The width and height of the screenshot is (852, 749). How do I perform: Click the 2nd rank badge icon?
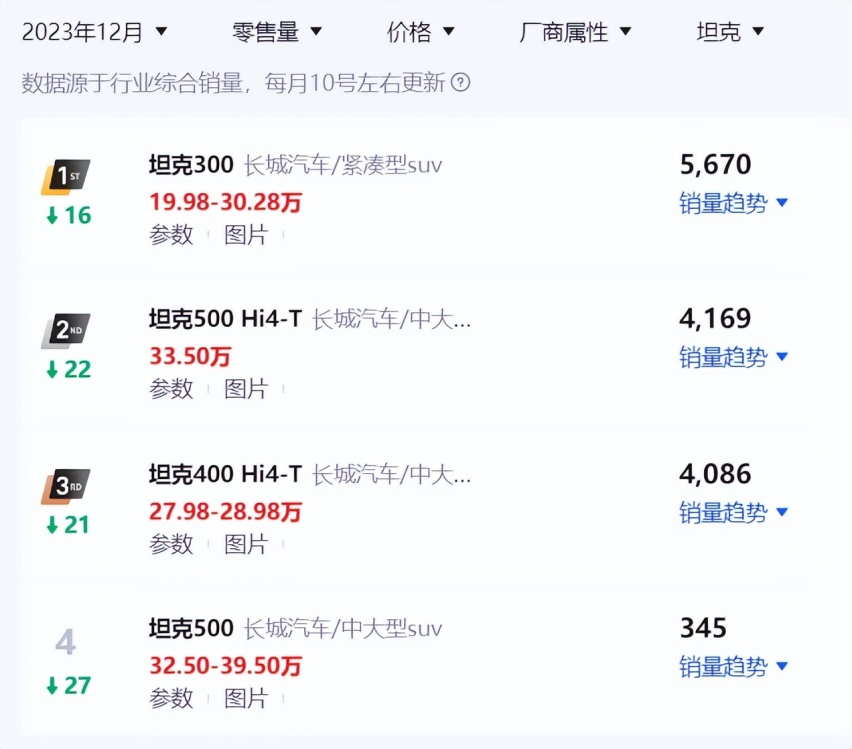point(66,330)
